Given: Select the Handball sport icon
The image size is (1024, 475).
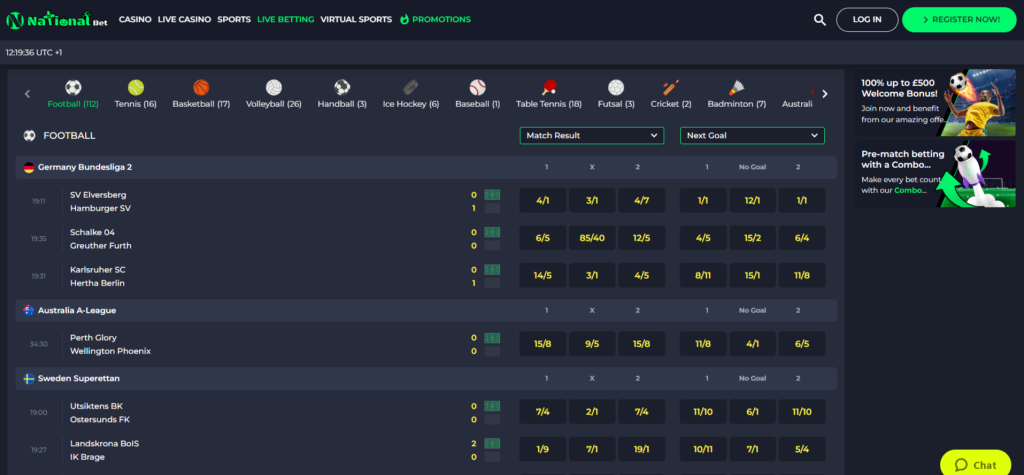Looking at the screenshot, I should pyautogui.click(x=342, y=88).
